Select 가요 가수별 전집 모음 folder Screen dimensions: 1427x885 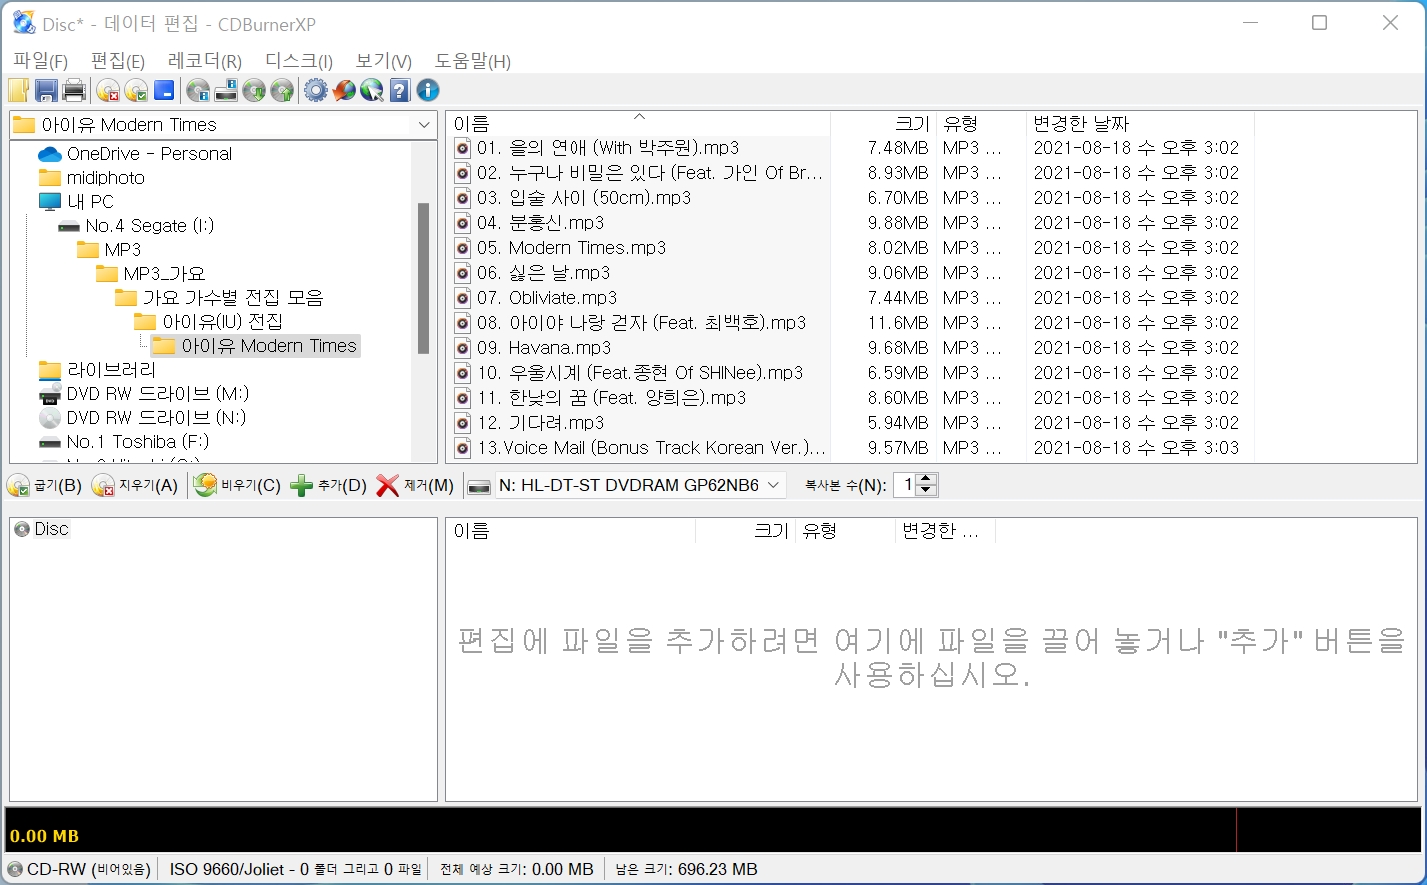coord(232,298)
